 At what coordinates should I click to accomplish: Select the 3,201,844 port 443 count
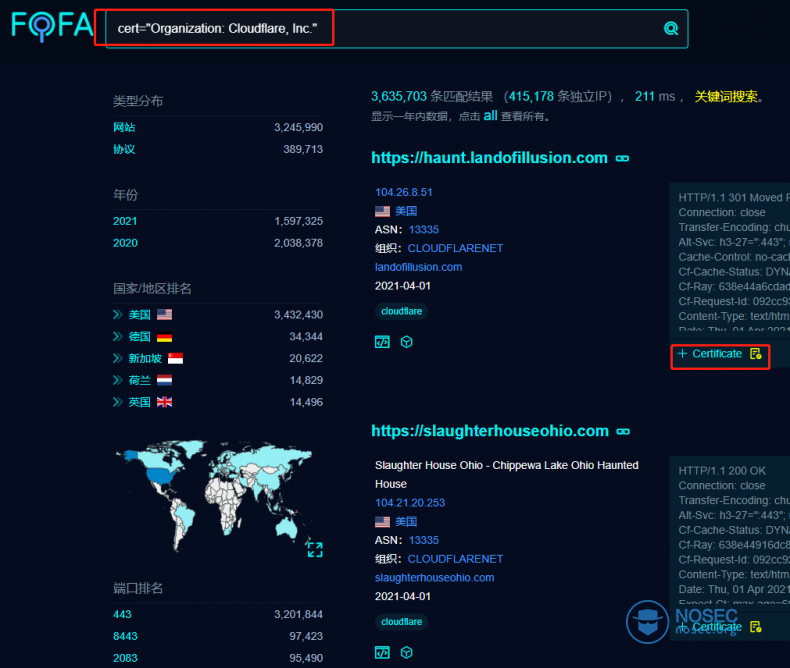click(298, 615)
